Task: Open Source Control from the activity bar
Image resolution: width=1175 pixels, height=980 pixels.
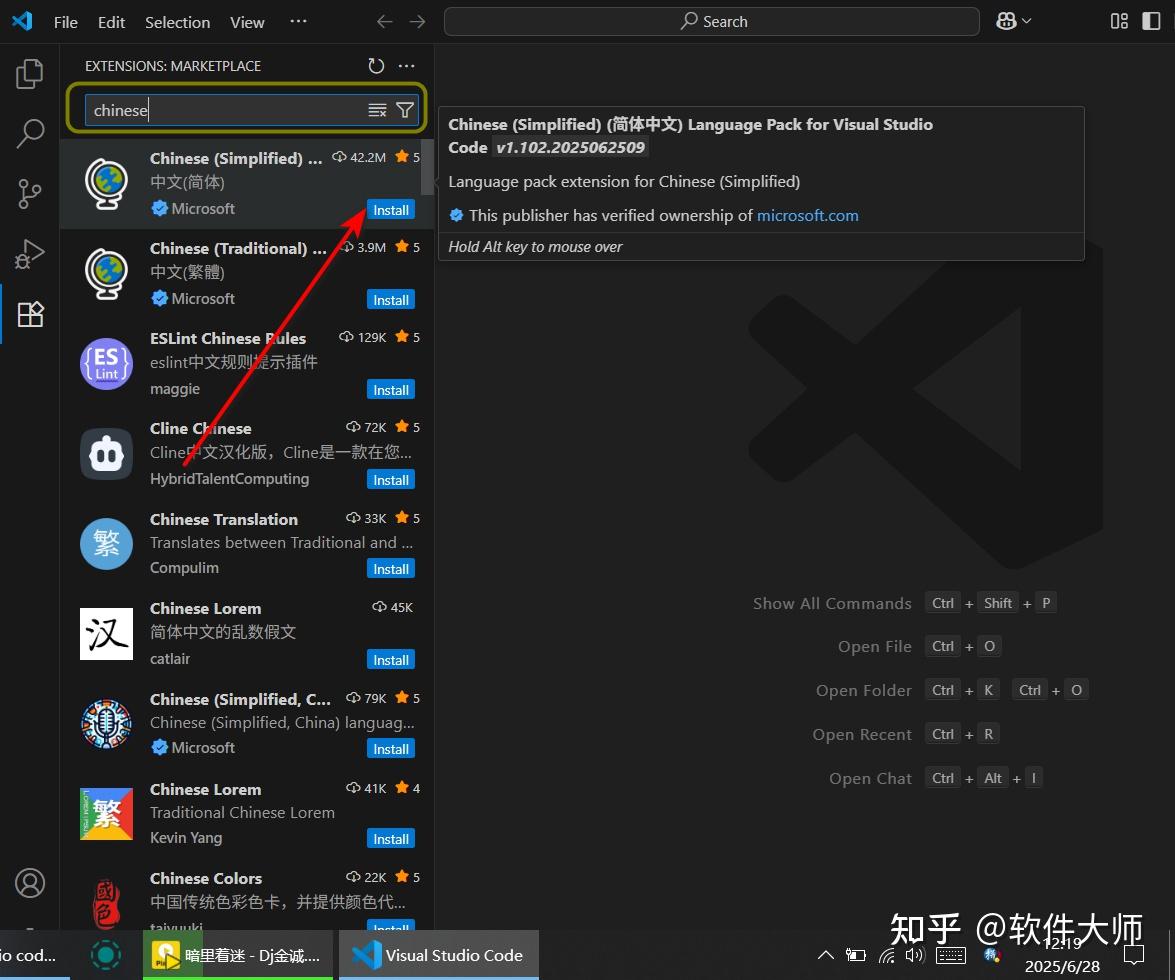Action: tap(29, 193)
